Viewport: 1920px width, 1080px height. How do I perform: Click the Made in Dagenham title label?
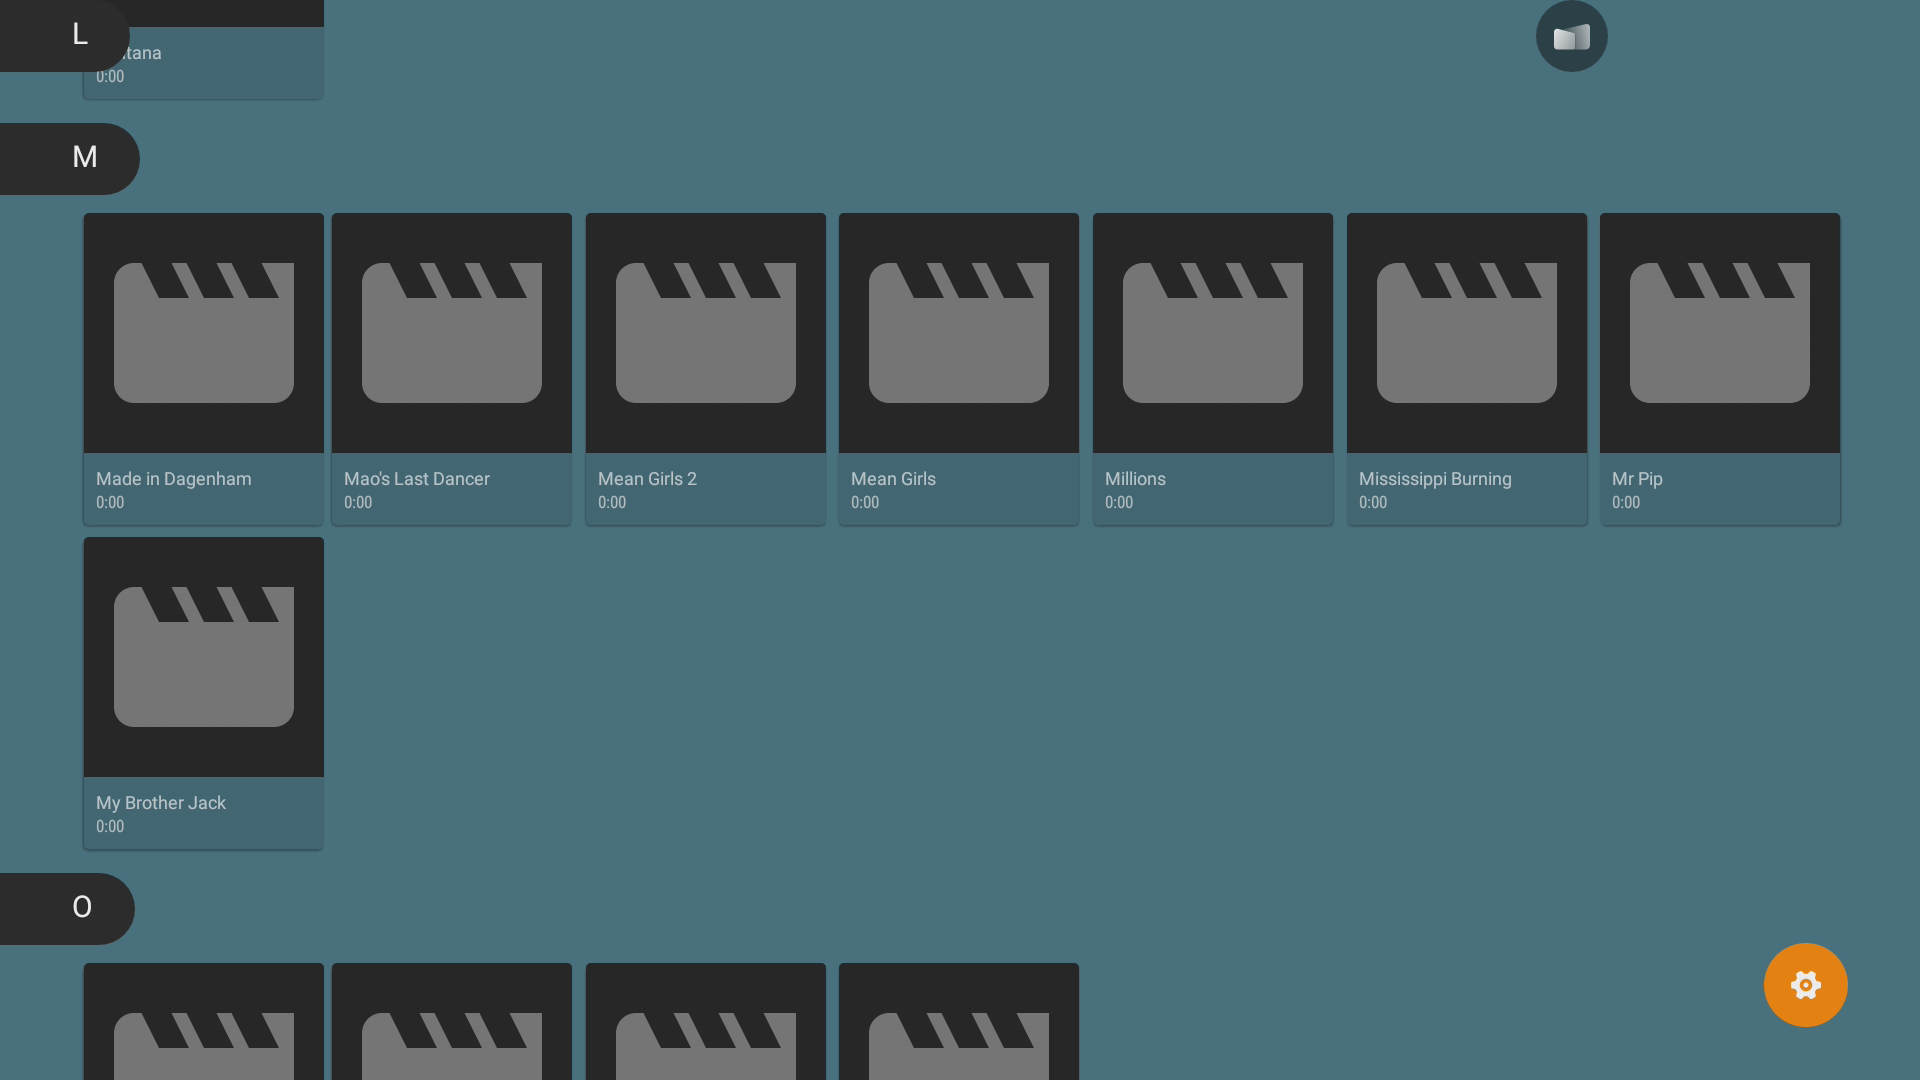[174, 479]
